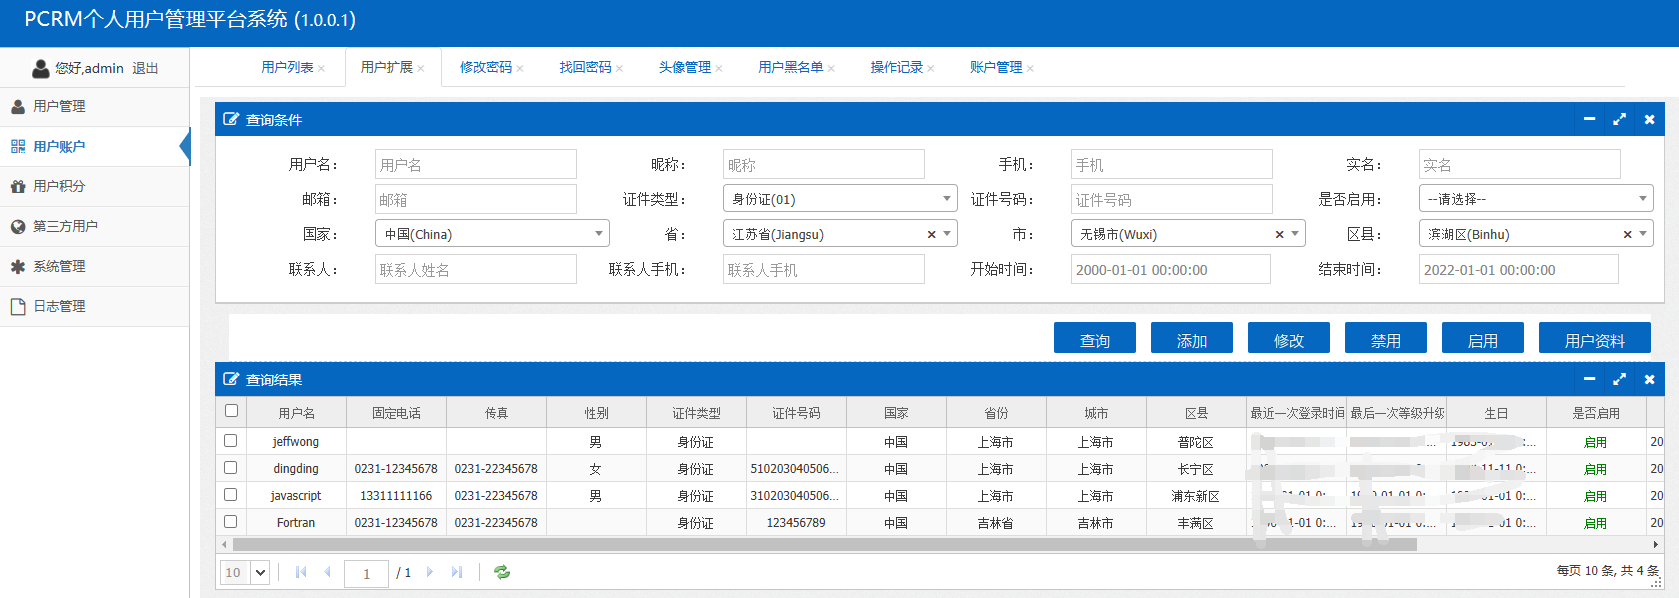Close the 用户列表 tab with its x icon
Screen dimensions: 1679x598
point(321,69)
